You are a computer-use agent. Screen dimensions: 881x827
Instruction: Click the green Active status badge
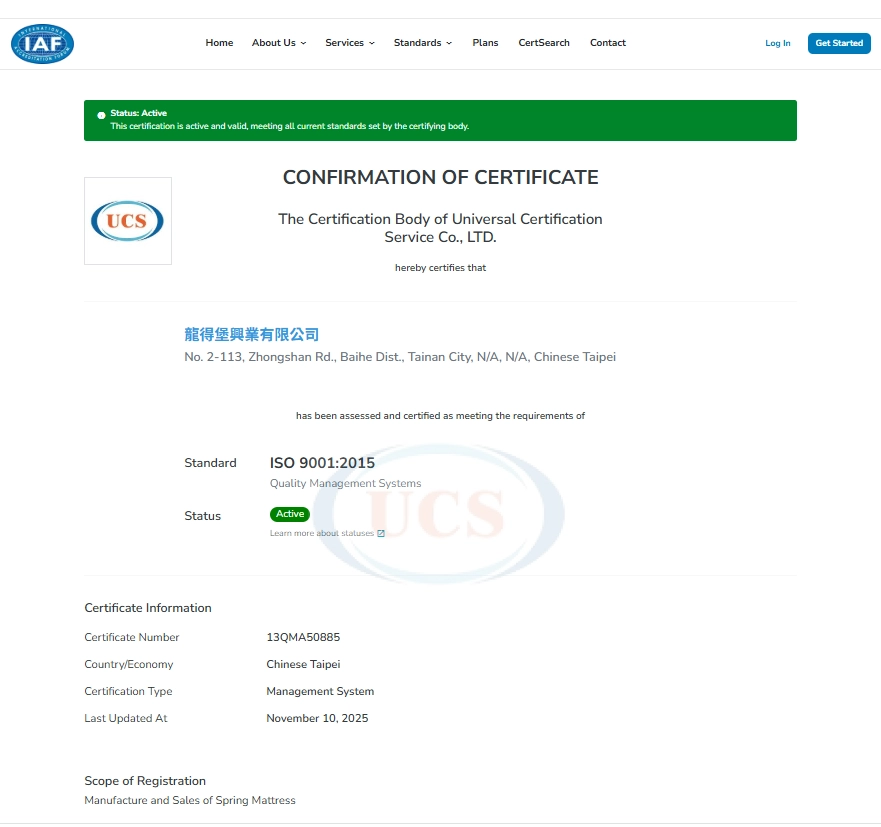click(x=289, y=514)
